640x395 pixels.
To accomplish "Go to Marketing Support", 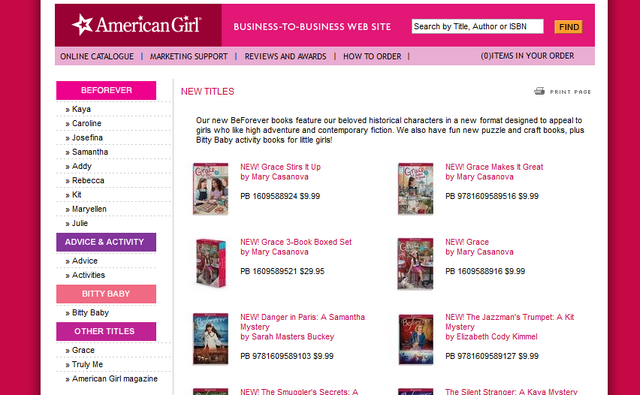I will (x=189, y=56).
